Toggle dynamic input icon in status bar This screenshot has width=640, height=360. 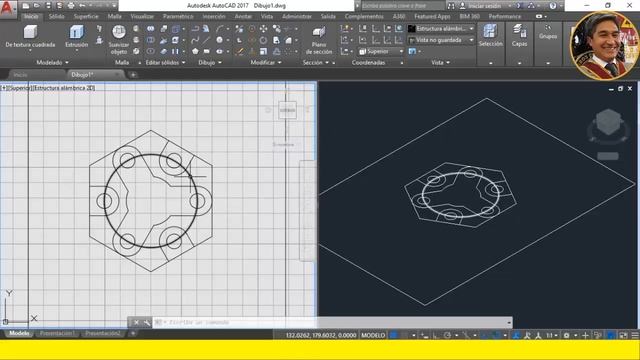[425, 336]
